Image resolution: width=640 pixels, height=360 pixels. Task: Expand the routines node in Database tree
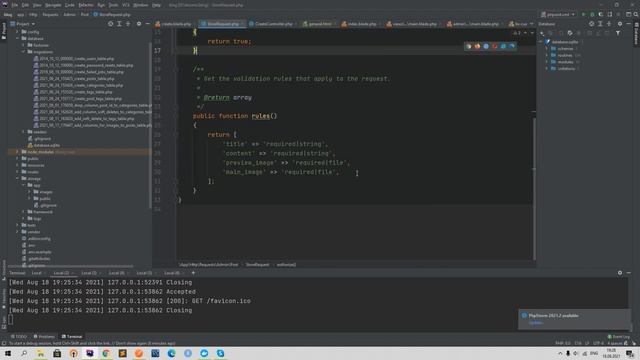pyautogui.click(x=547, y=55)
